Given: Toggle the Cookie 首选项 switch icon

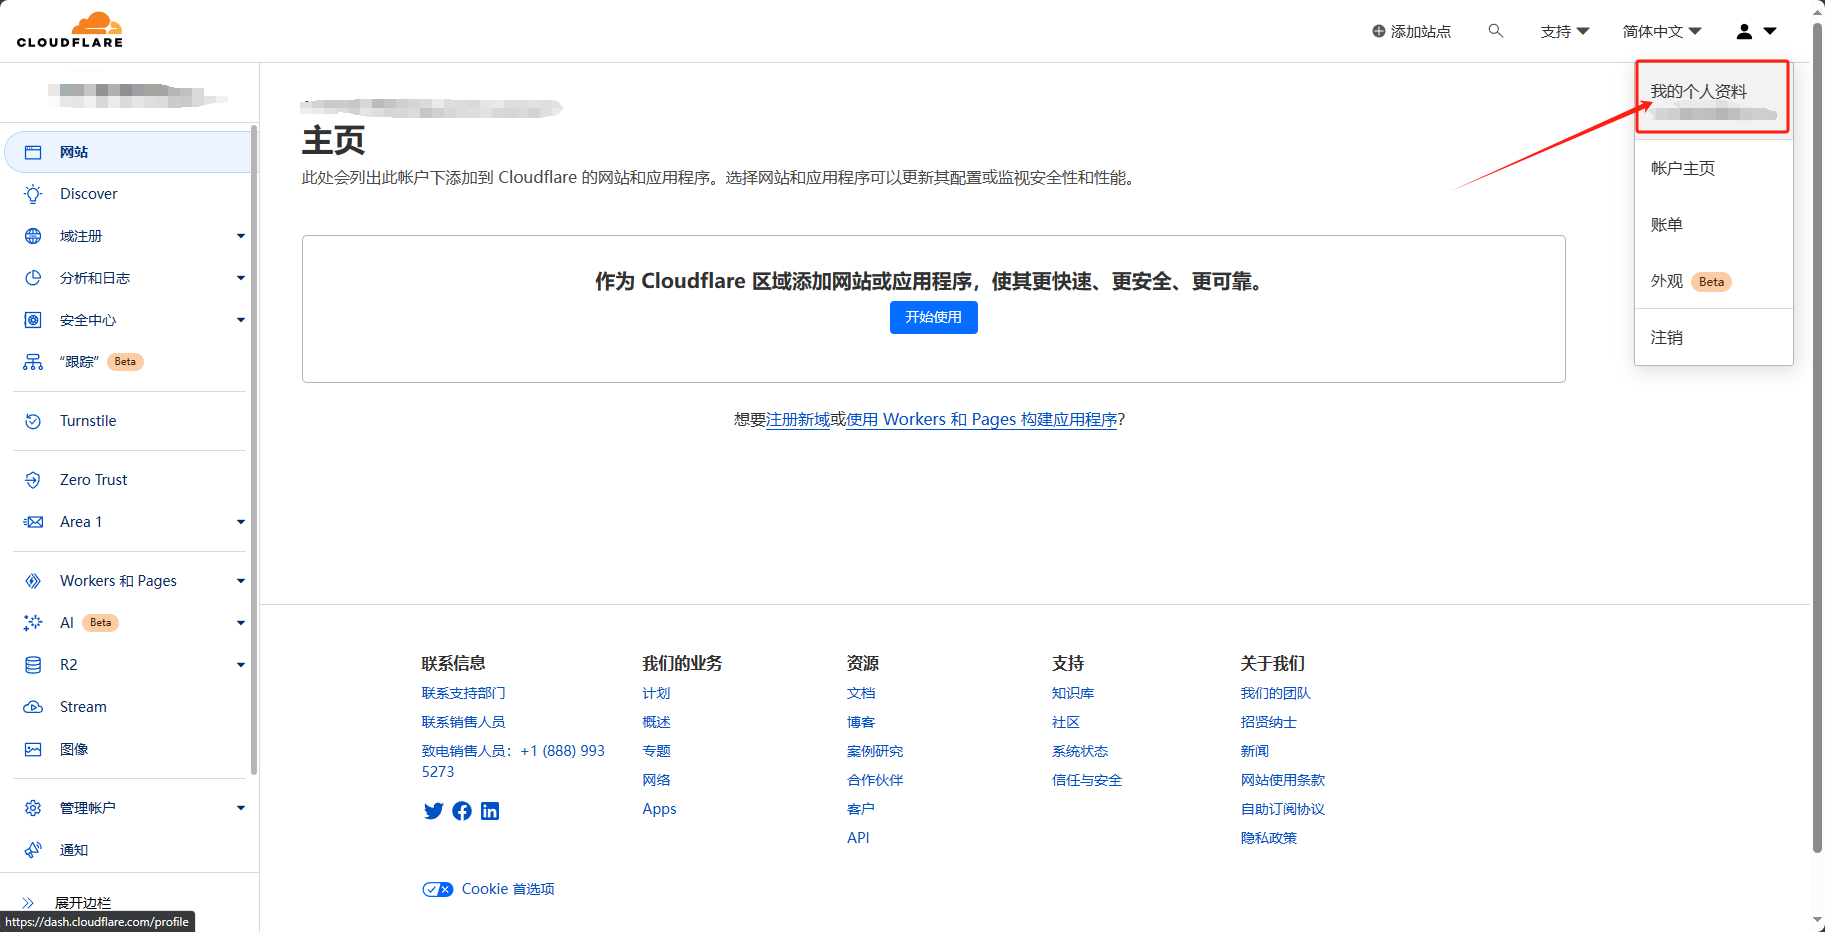Looking at the screenshot, I should click(437, 889).
